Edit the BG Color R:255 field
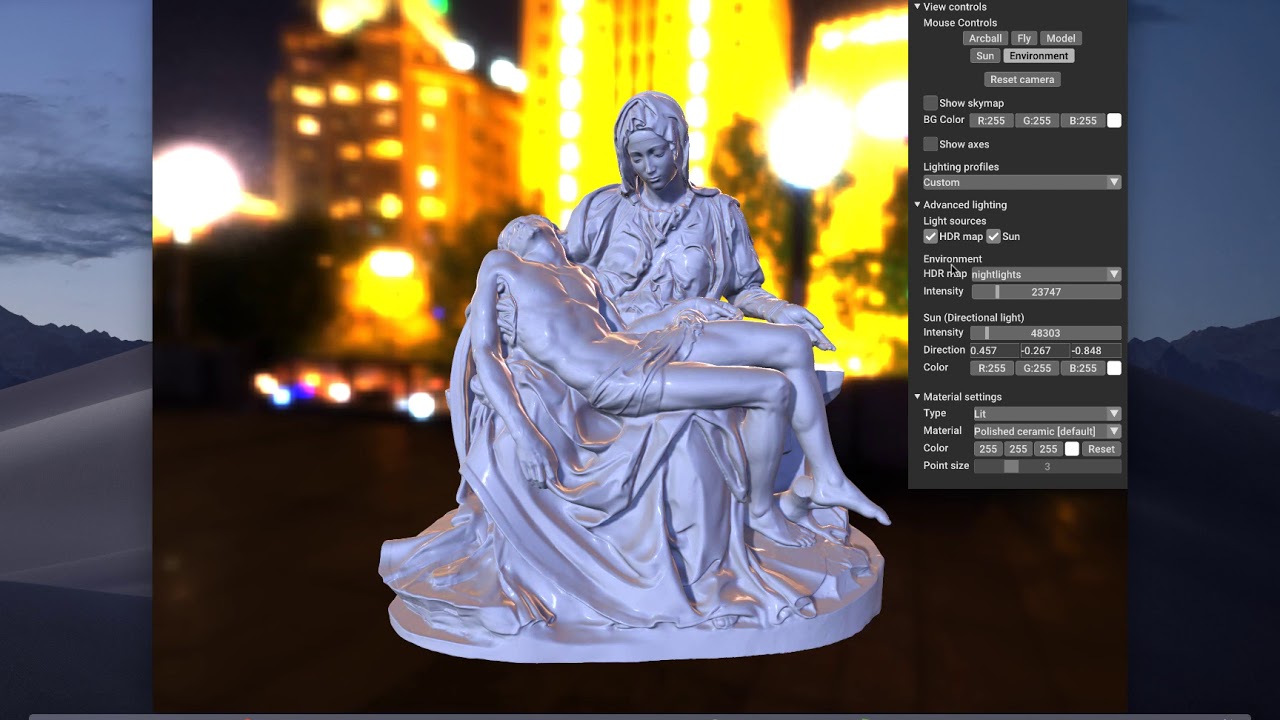The width and height of the screenshot is (1280, 720). point(991,121)
